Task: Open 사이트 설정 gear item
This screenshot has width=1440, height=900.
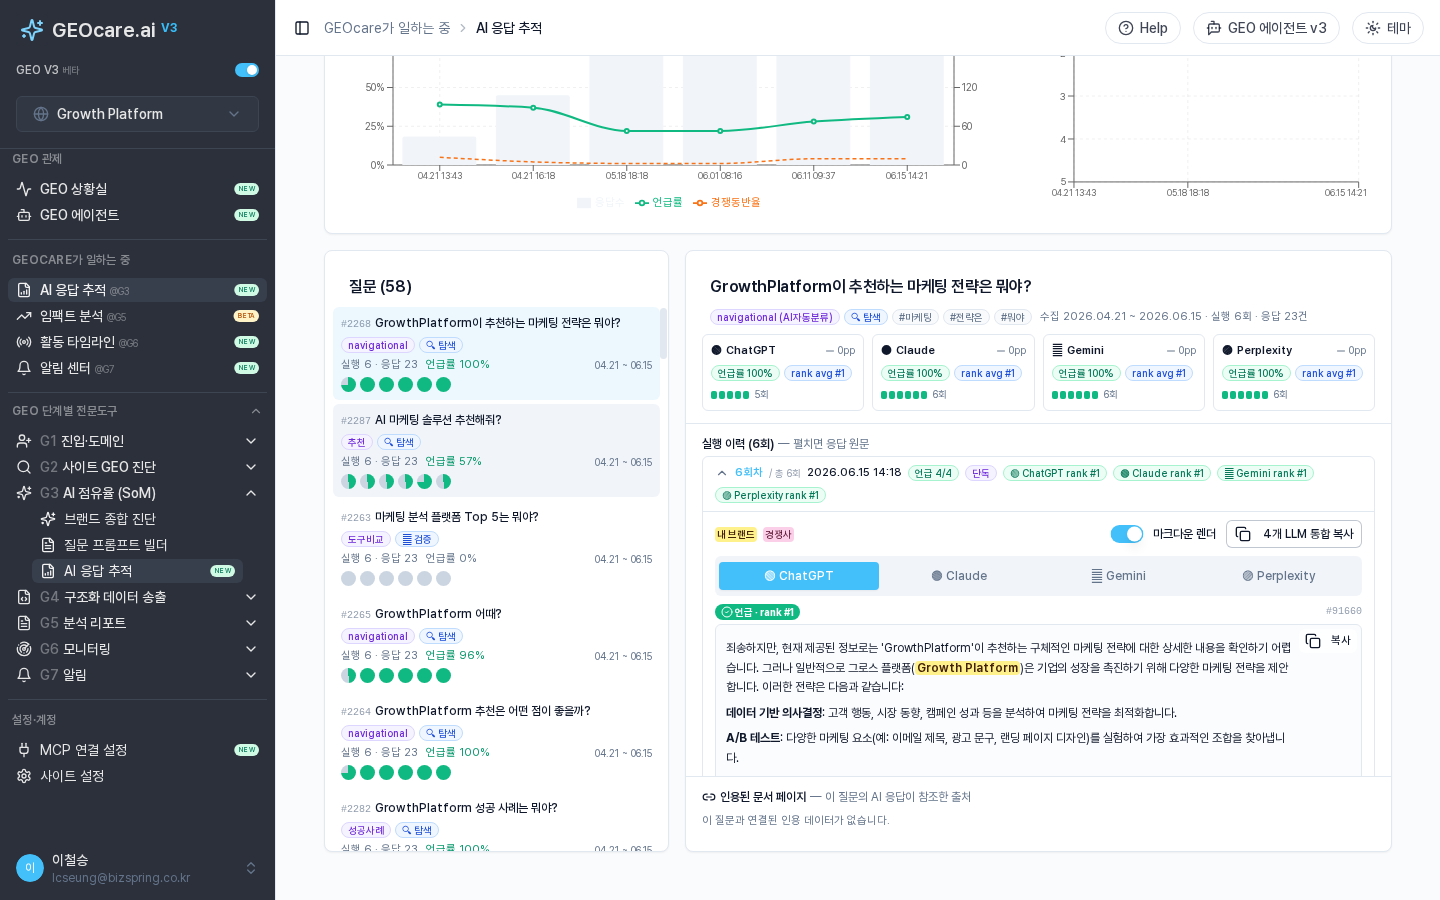Action: pyautogui.click(x=137, y=776)
